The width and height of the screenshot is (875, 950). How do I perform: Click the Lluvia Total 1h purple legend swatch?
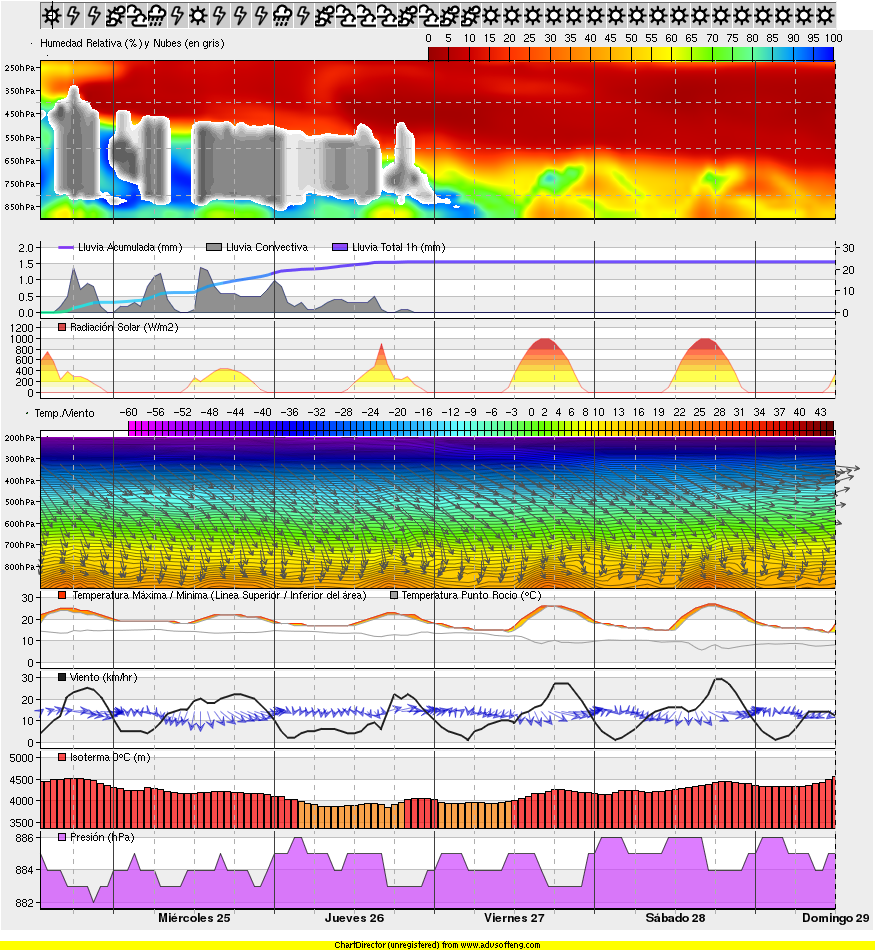click(340, 247)
